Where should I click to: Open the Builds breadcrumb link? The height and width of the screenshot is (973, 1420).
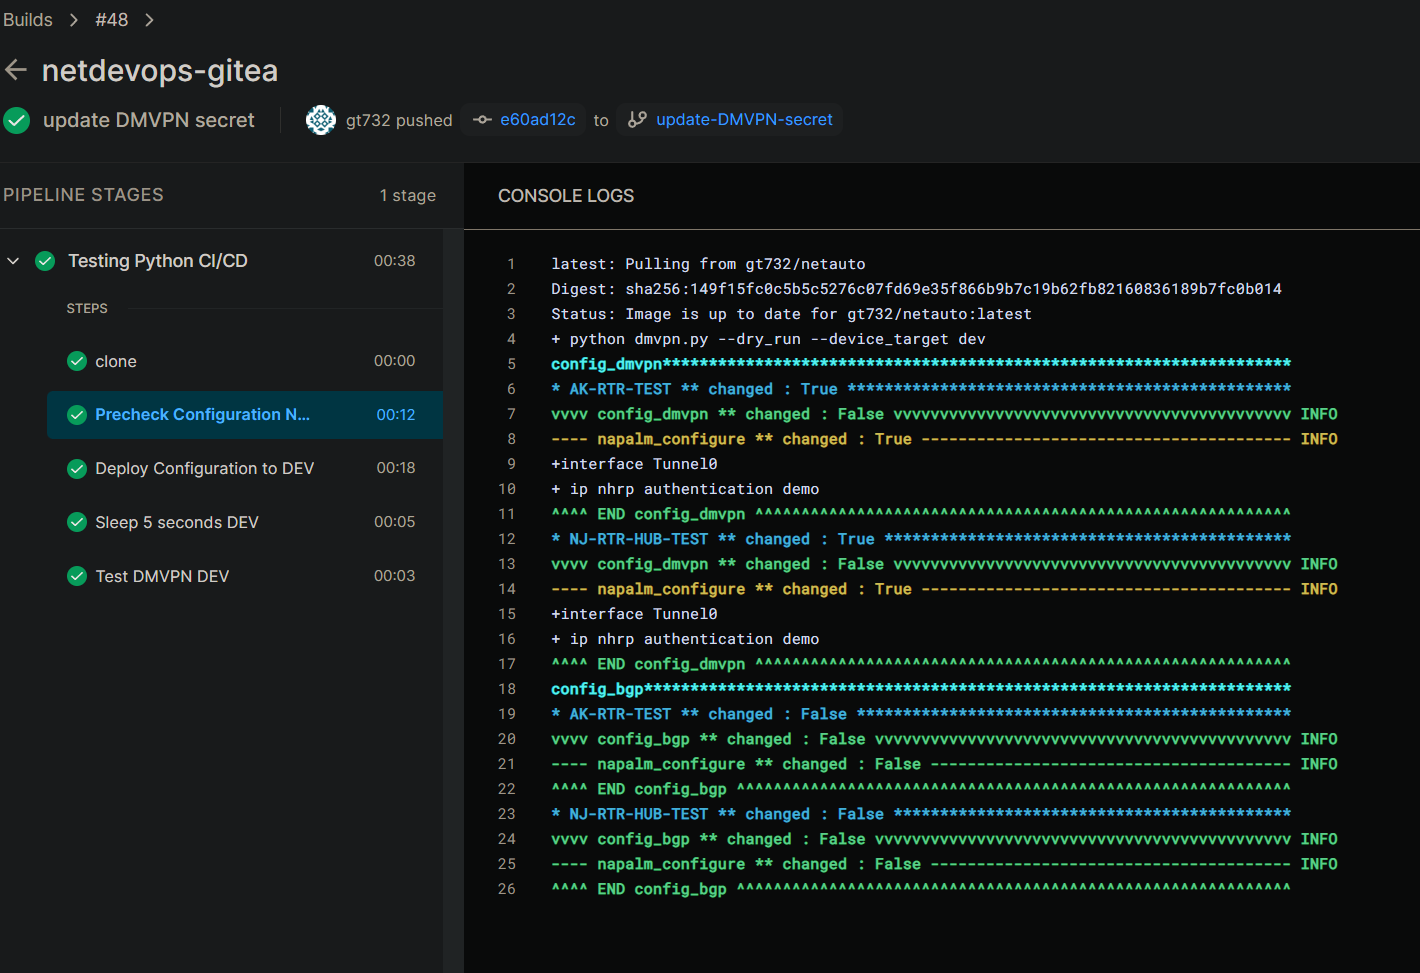[28, 20]
